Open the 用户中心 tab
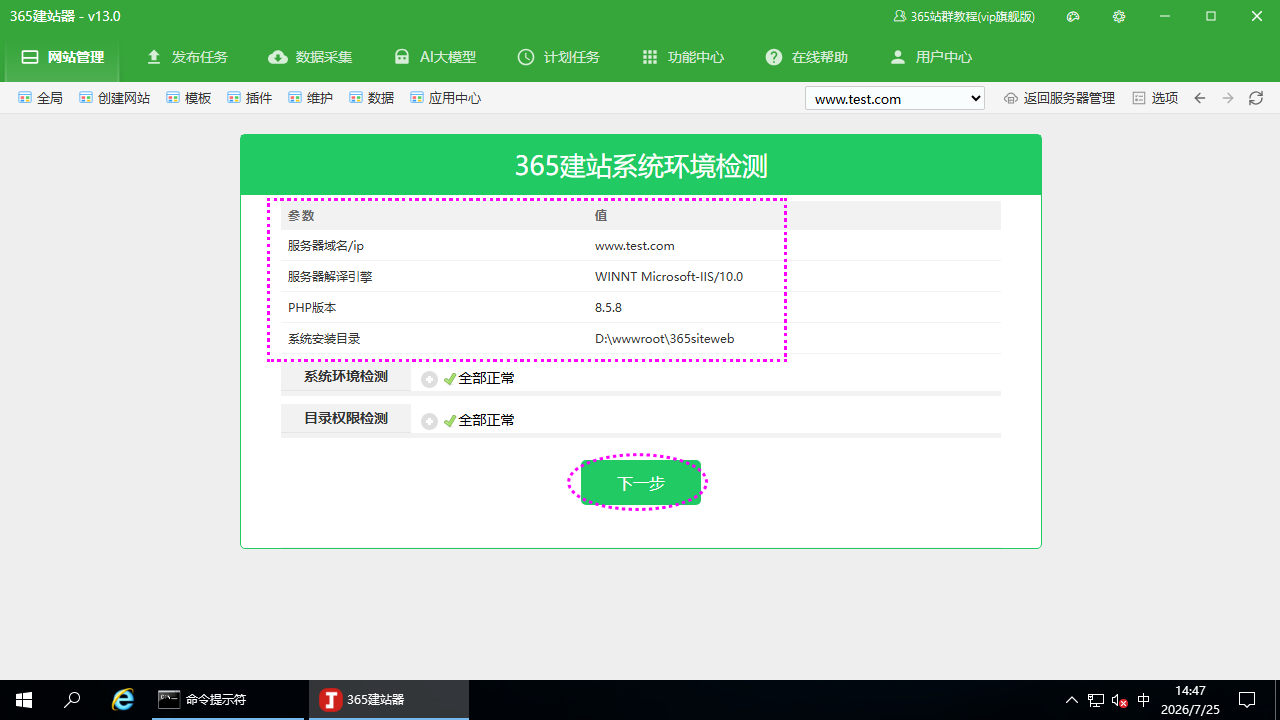The width and height of the screenshot is (1280, 720). [x=930, y=57]
